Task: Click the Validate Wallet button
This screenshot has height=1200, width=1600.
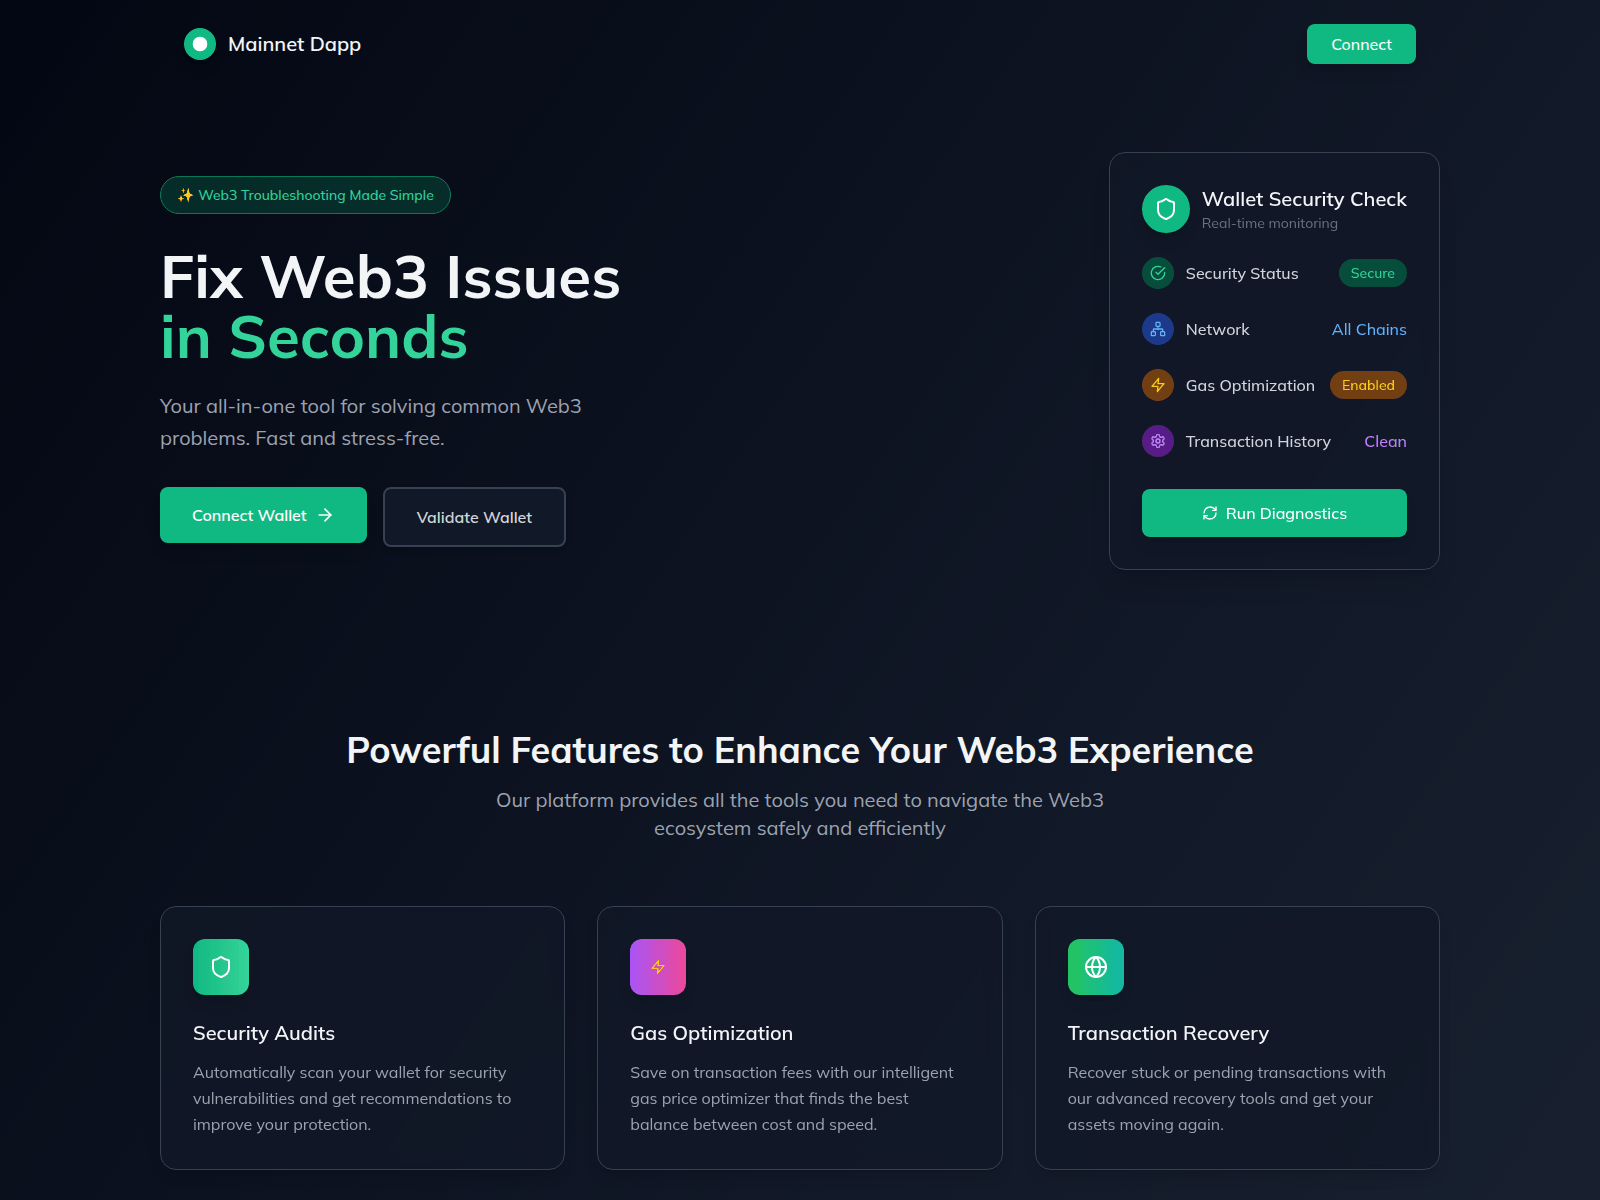Action: pos(474,517)
